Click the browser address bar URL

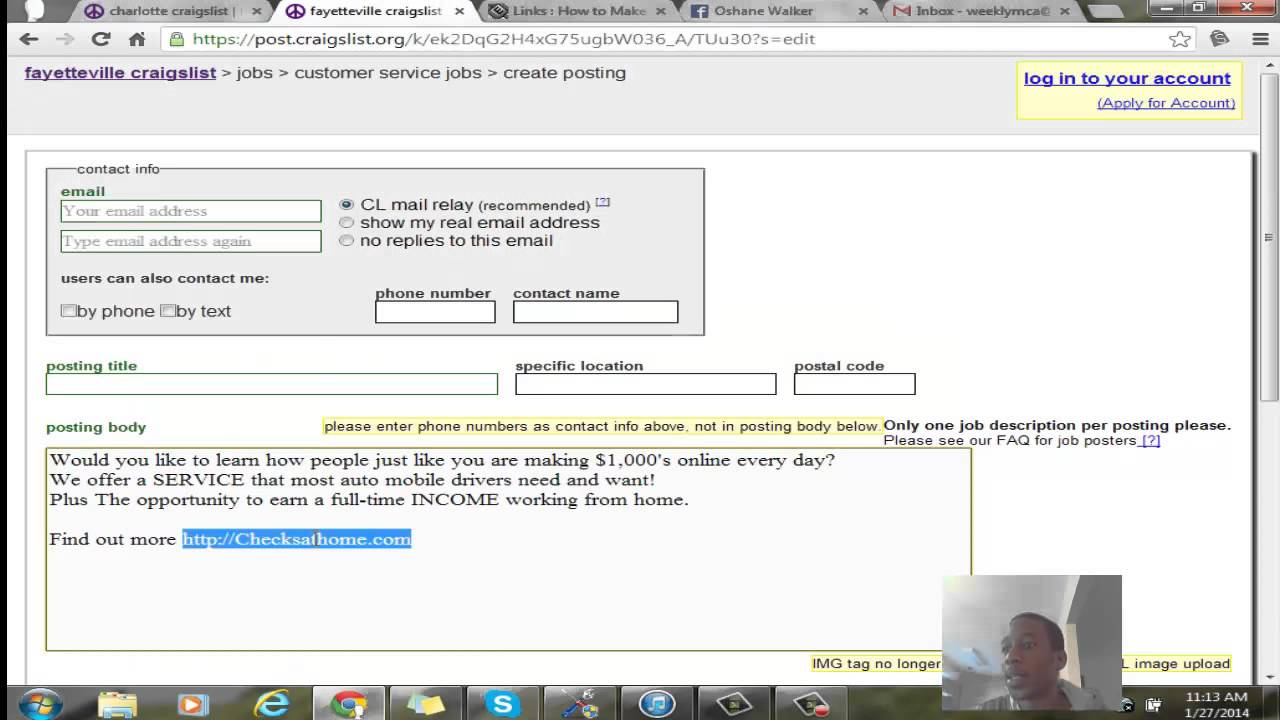[x=504, y=39]
